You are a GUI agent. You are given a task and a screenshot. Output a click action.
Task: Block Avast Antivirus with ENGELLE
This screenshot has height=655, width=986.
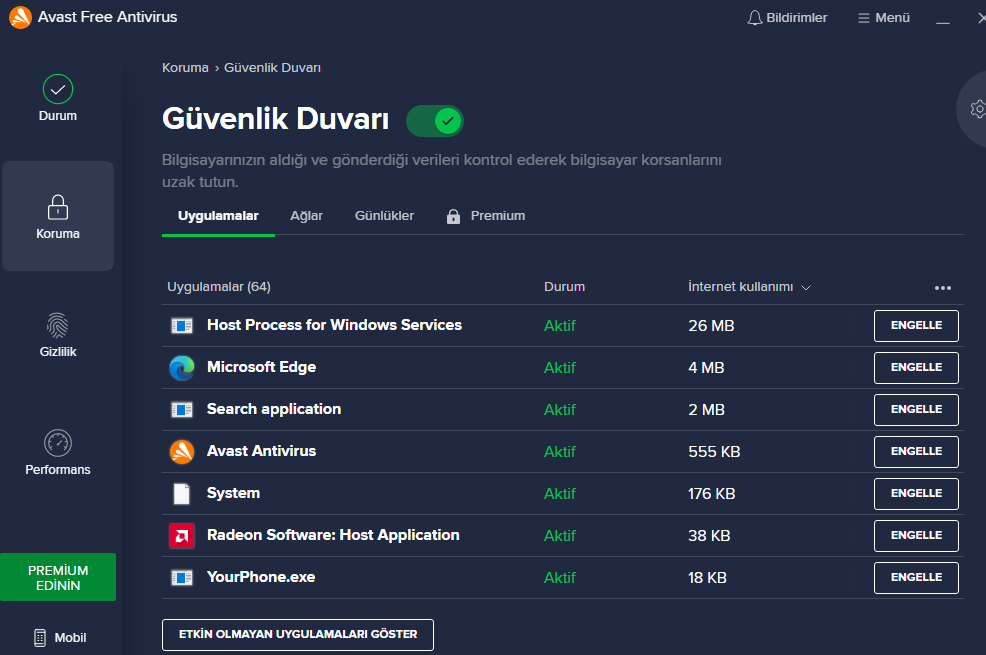916,451
